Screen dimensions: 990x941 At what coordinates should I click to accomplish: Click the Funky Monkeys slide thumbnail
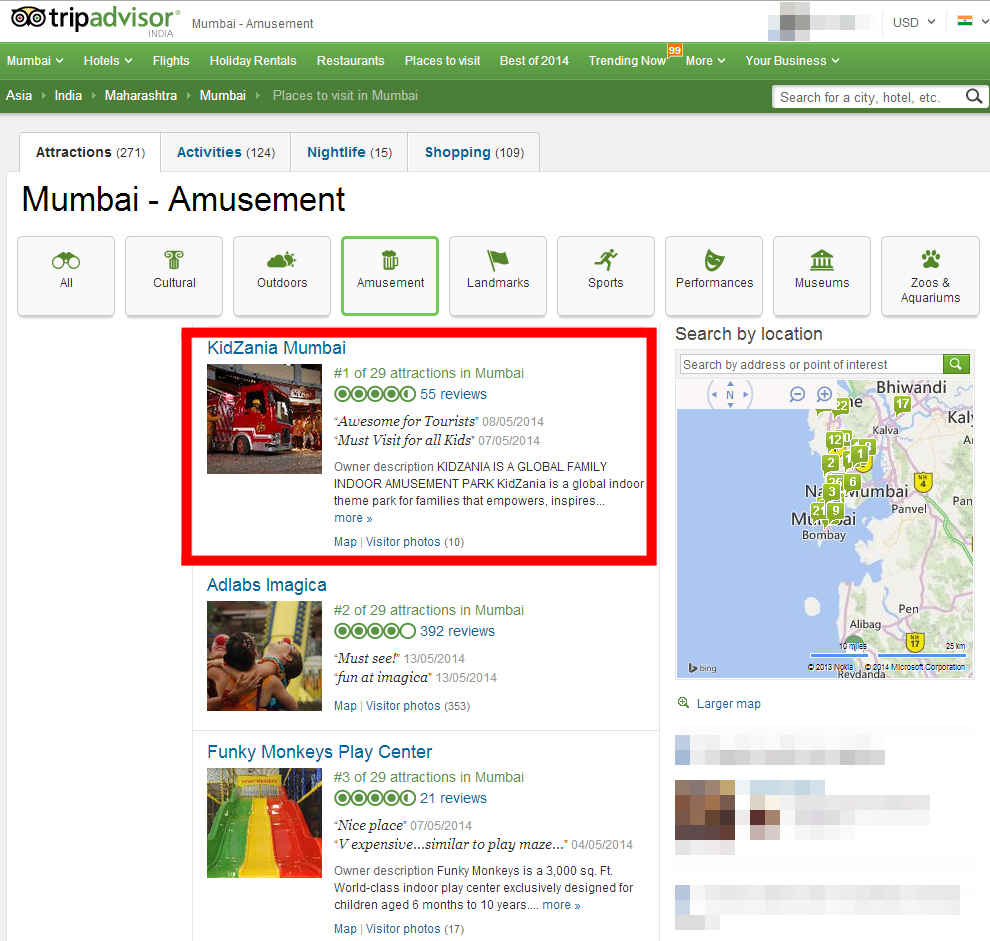264,823
